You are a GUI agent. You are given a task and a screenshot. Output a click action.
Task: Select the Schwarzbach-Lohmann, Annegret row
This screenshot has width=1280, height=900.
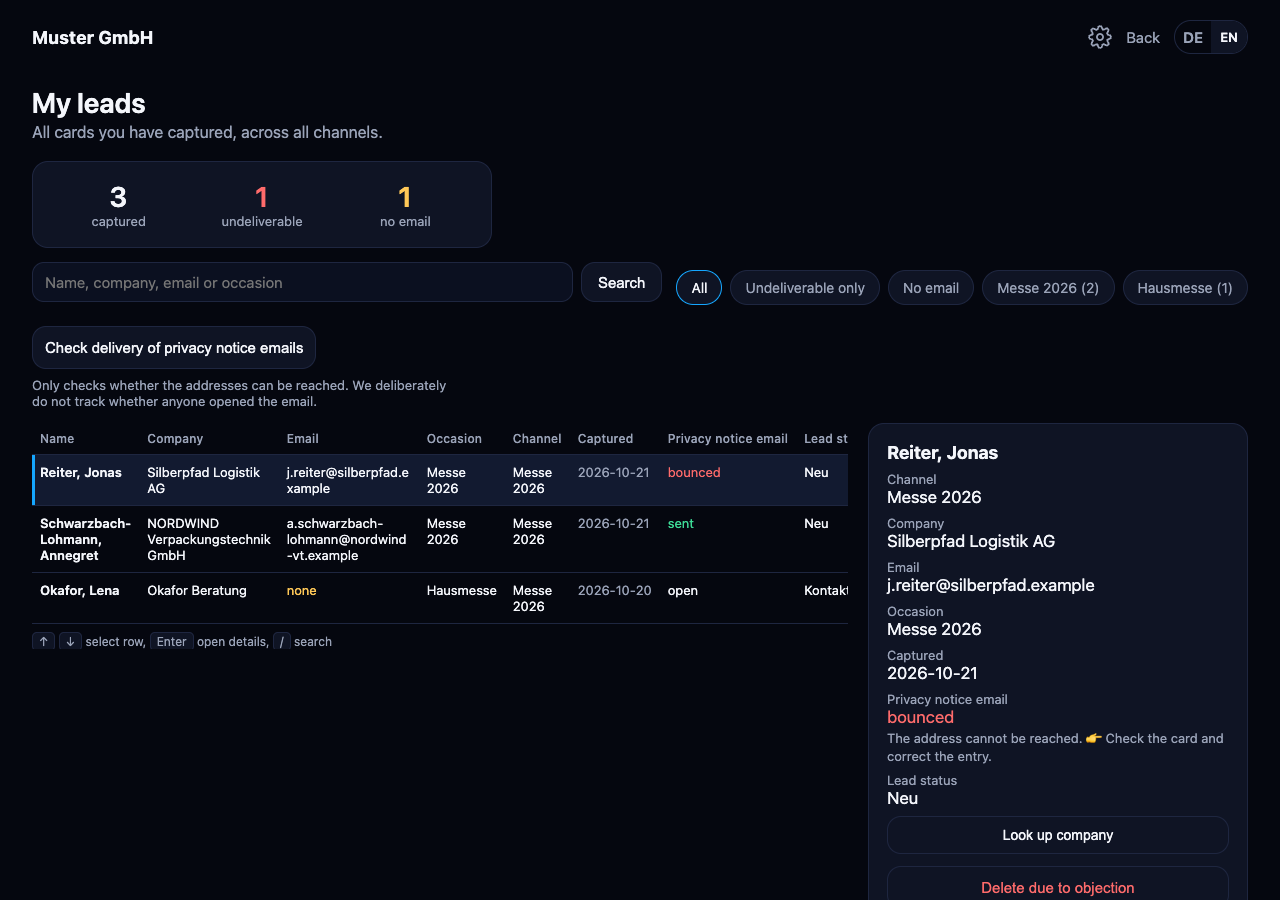click(x=440, y=539)
